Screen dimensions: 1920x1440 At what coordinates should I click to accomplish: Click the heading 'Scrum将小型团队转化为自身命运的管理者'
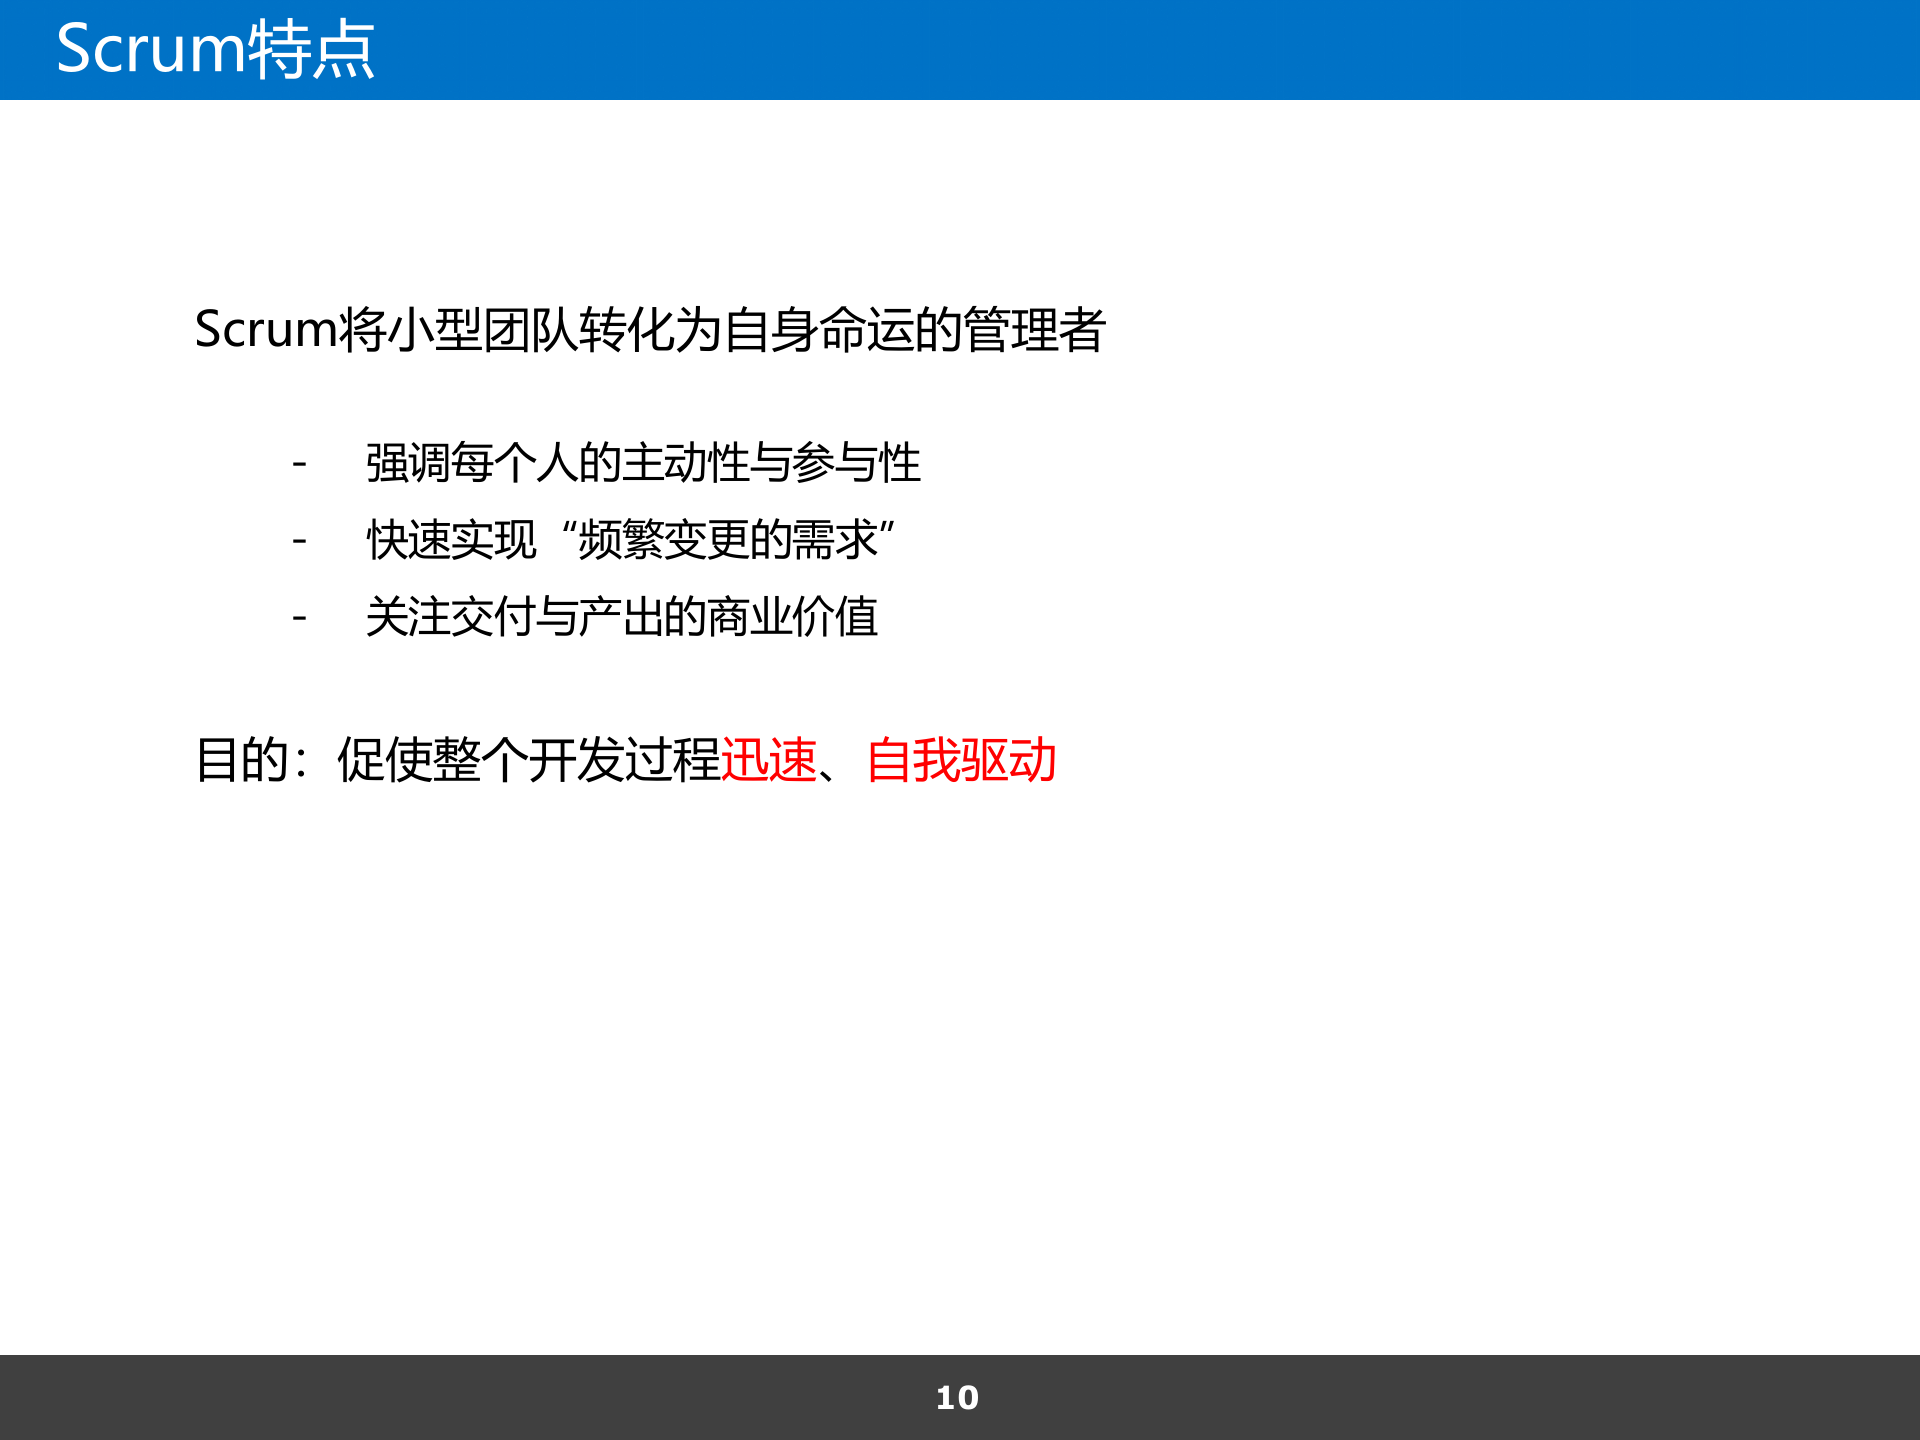[x=650, y=330]
